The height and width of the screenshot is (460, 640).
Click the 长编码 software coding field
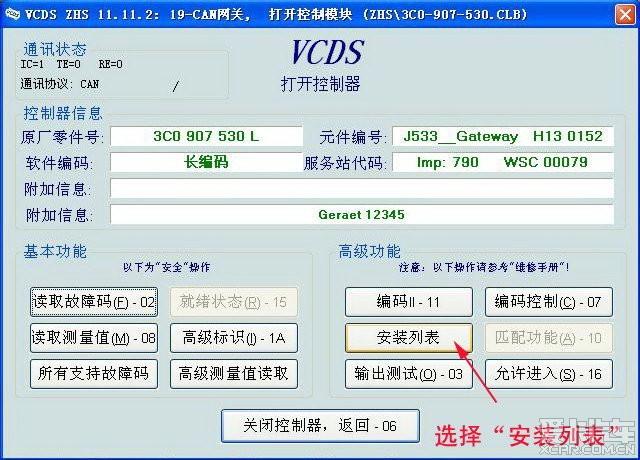point(206,162)
